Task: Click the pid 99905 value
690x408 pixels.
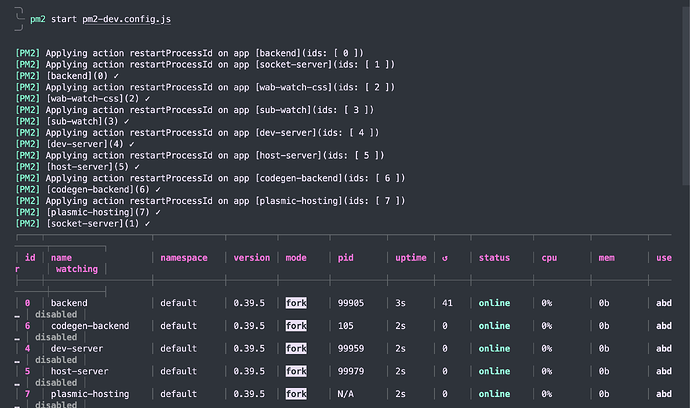Action: click(x=352, y=302)
